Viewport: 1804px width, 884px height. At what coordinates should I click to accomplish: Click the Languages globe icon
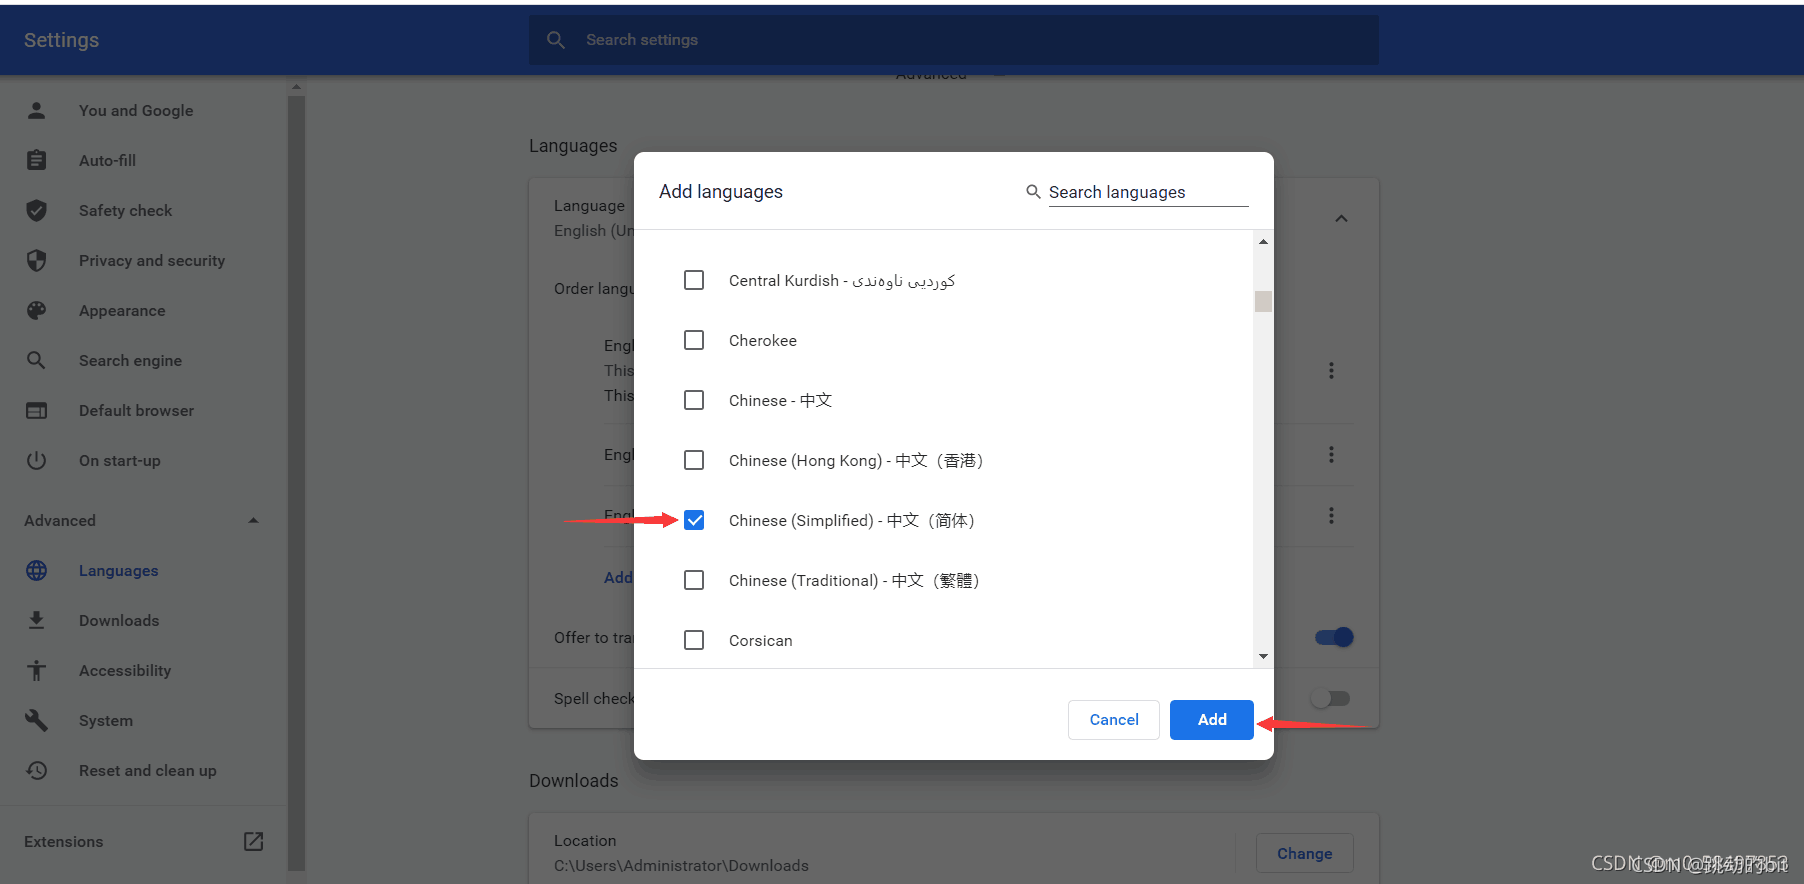(x=37, y=571)
